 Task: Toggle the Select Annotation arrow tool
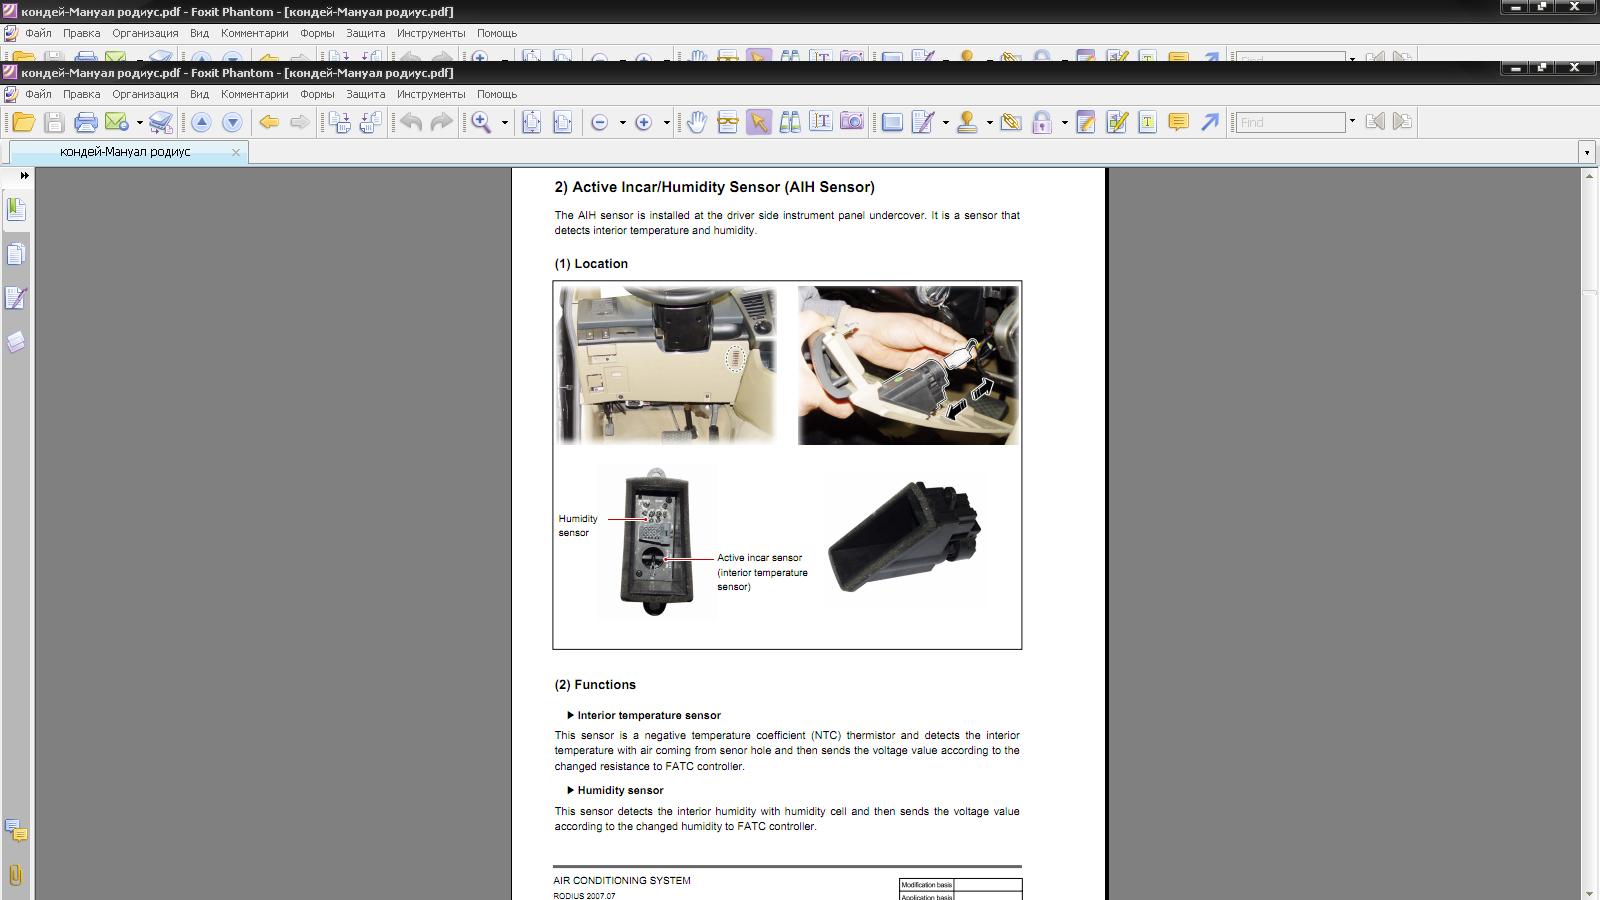tap(758, 122)
